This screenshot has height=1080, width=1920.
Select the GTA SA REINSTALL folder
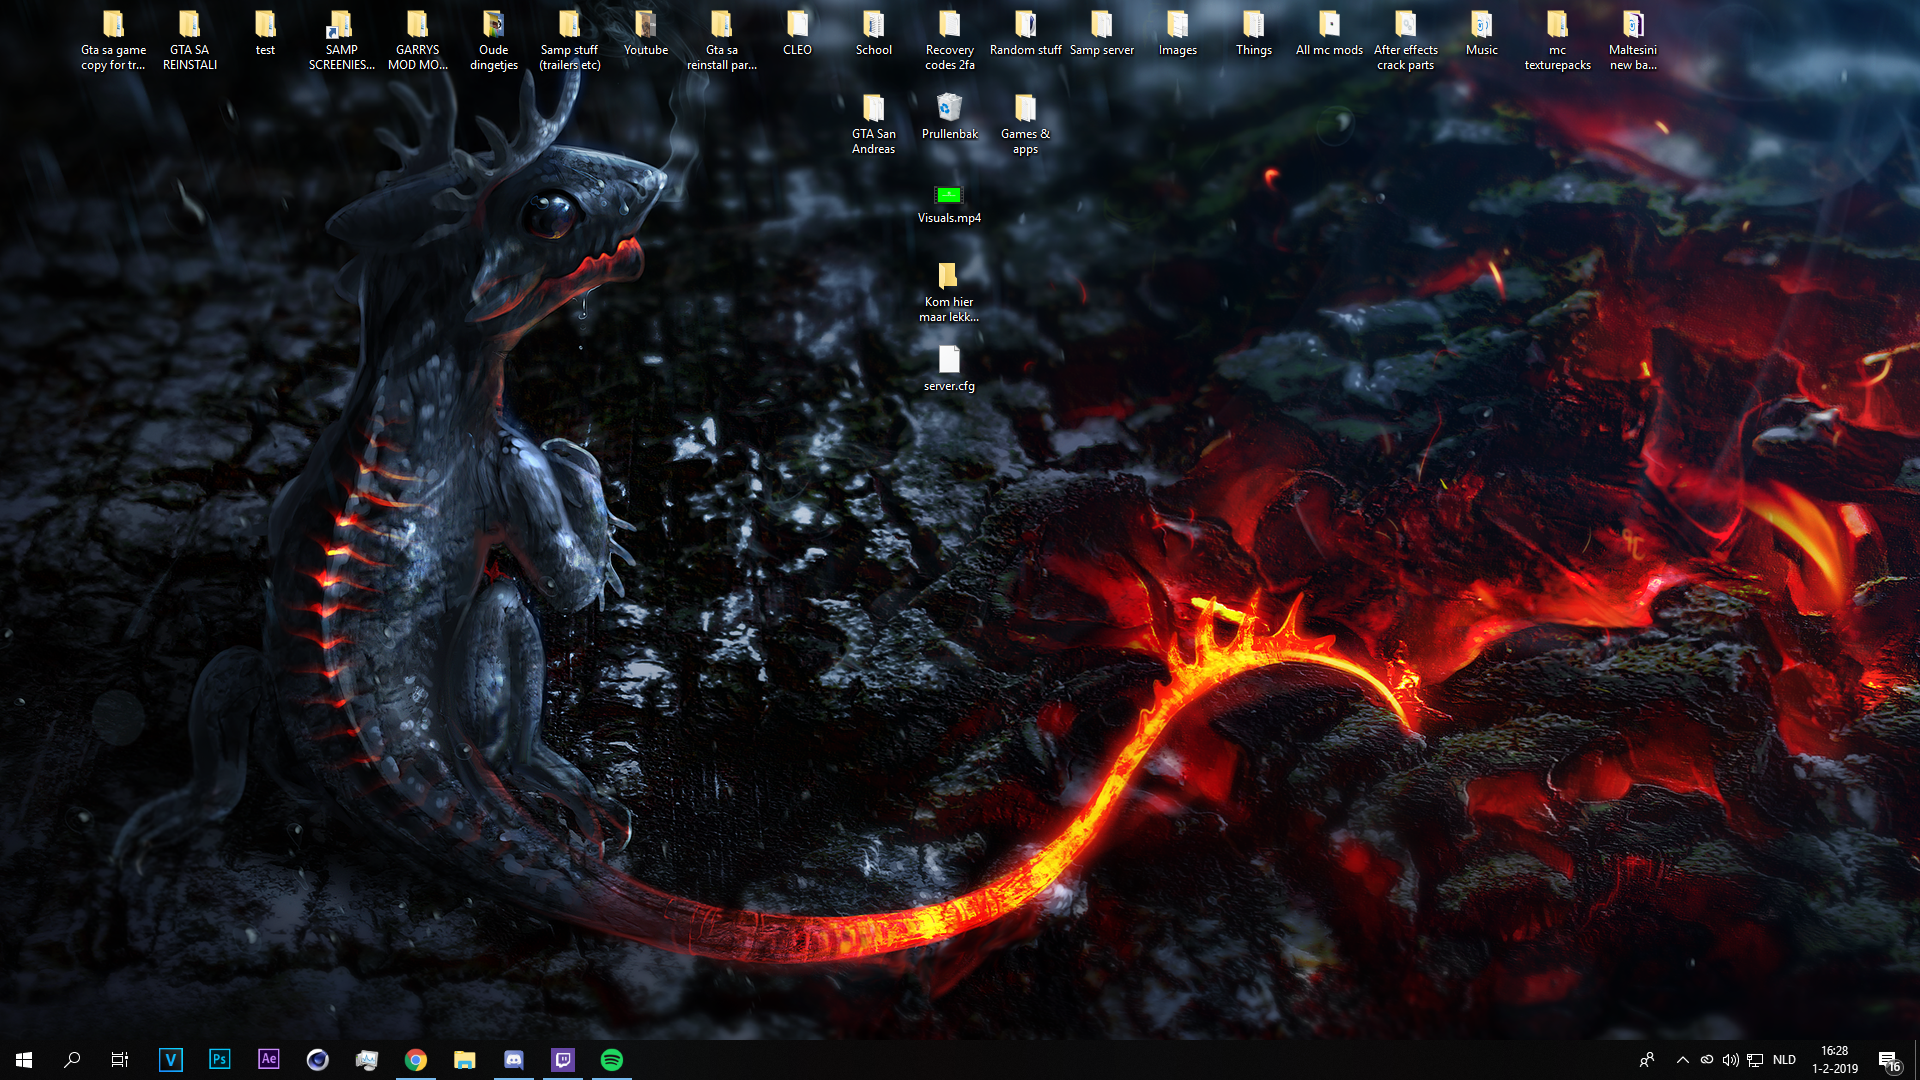click(x=190, y=40)
